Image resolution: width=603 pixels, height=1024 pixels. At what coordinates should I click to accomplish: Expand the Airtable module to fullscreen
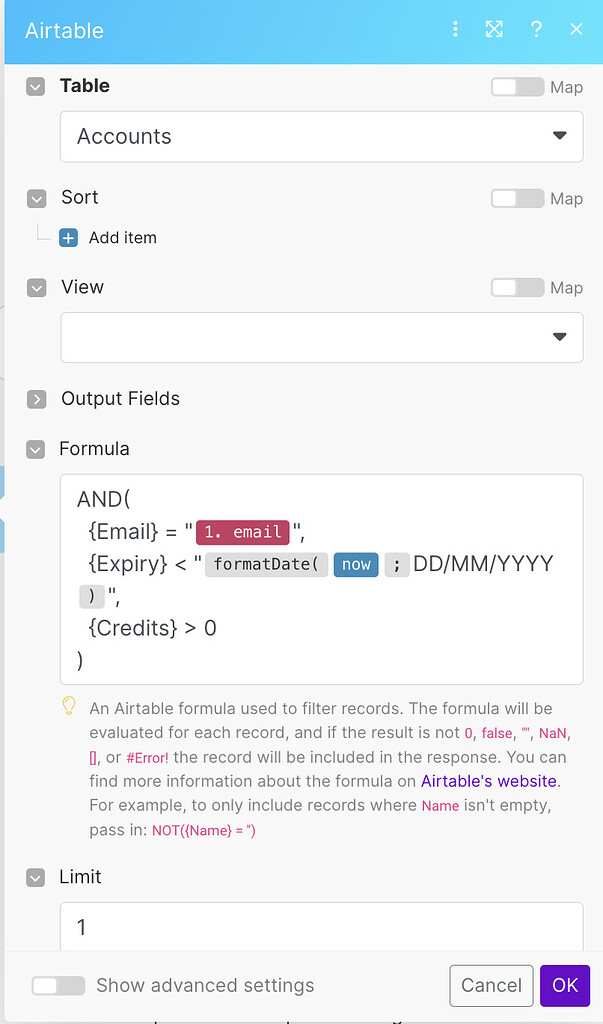click(494, 30)
